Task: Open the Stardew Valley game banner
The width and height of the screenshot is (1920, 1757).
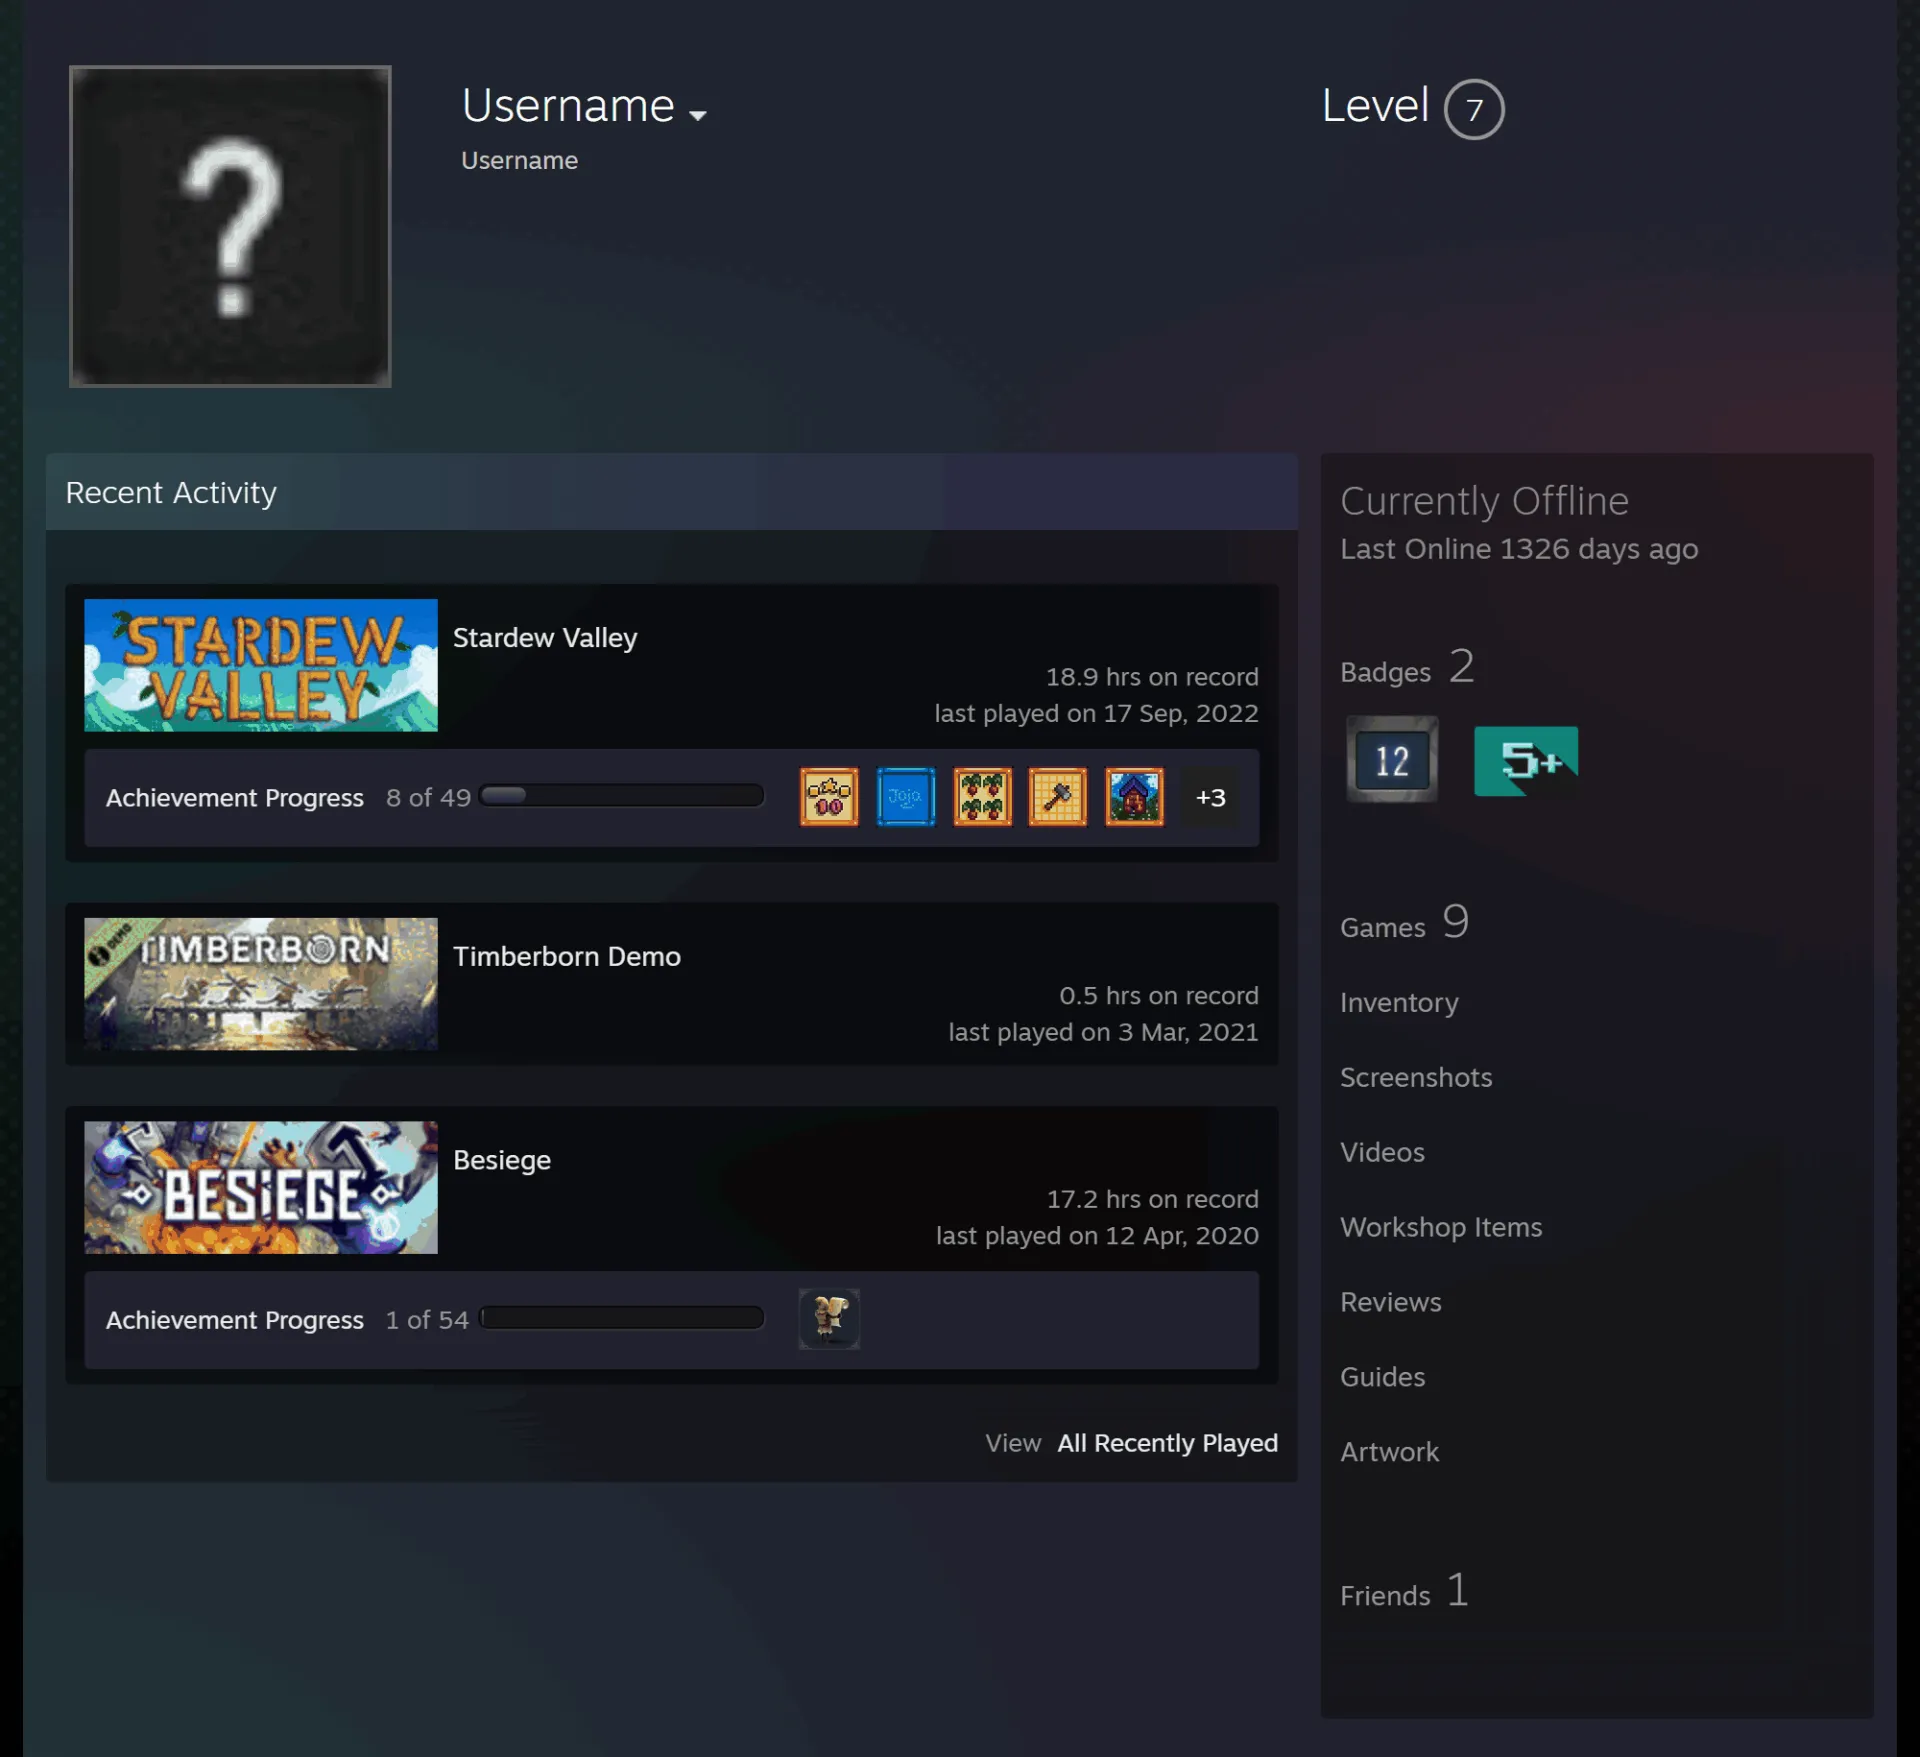Action: coord(260,665)
